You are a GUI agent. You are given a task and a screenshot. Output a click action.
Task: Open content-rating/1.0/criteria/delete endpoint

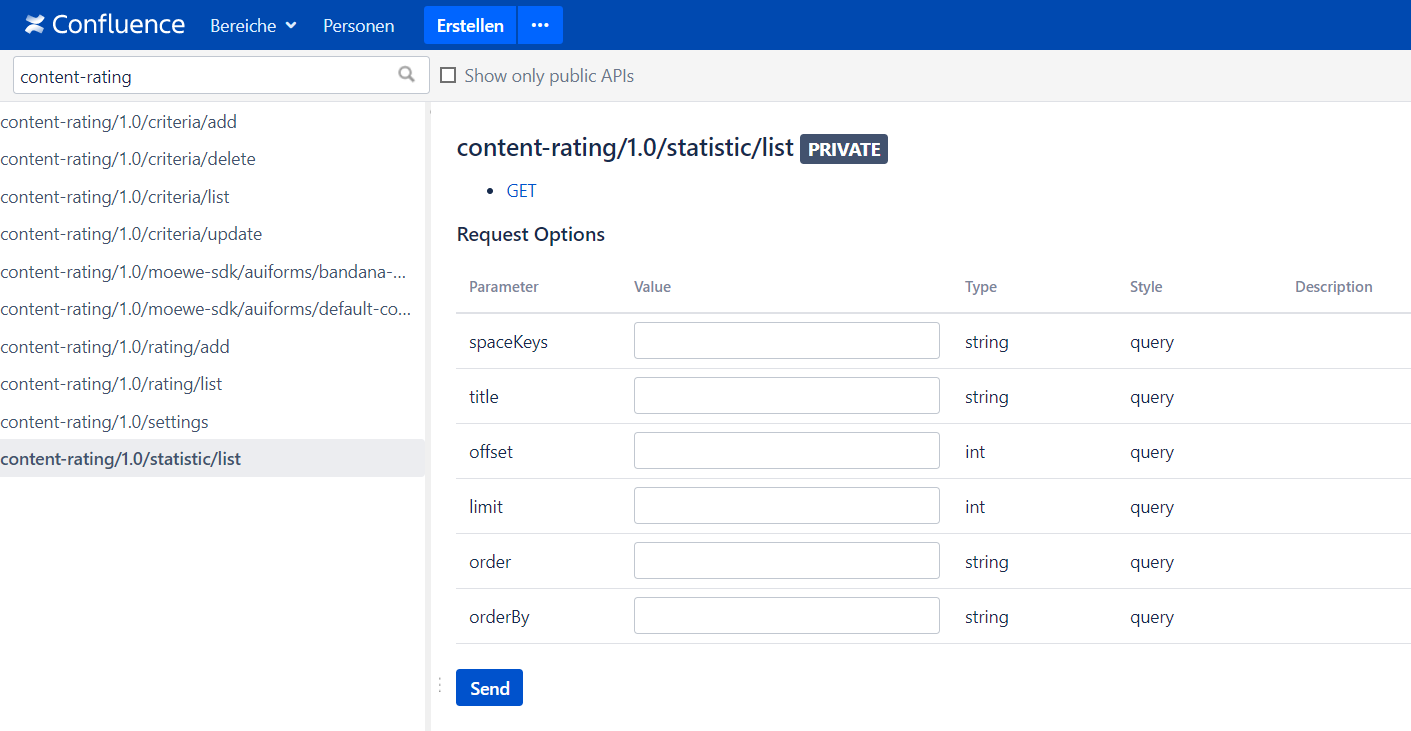pos(128,159)
